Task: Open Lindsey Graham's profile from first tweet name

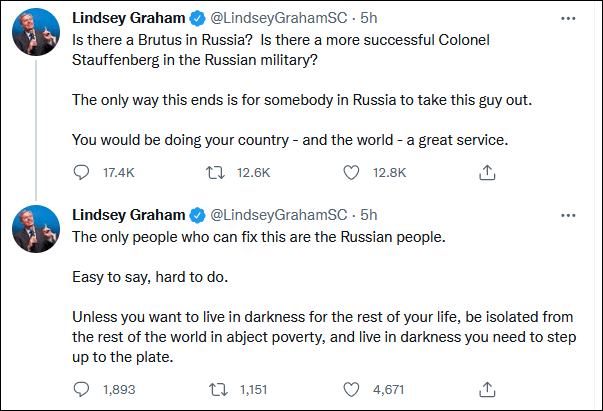Action: [x=128, y=20]
